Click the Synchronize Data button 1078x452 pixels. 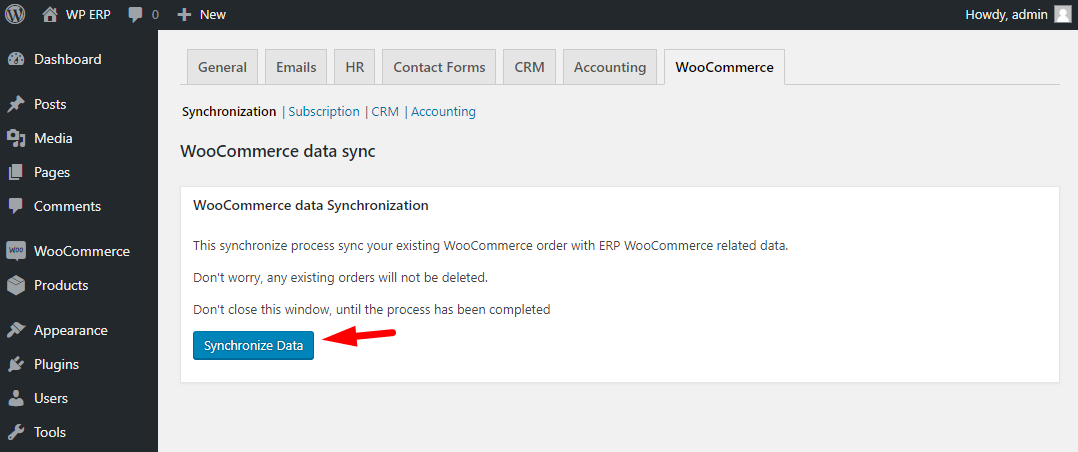pyautogui.click(x=253, y=345)
